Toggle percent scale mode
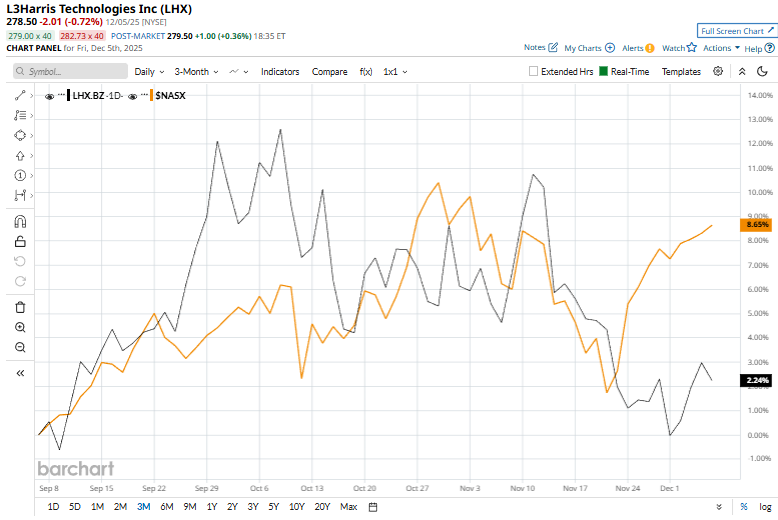The height and width of the screenshot is (520, 778). click(744, 507)
